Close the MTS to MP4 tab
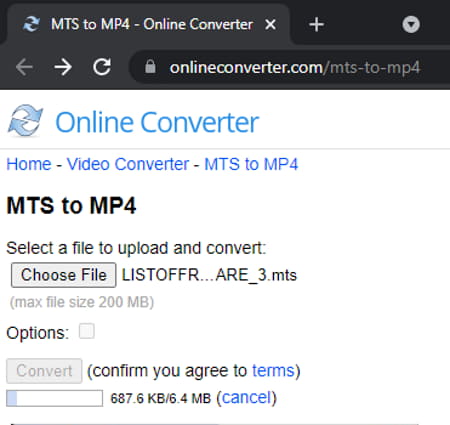 [x=270, y=24]
